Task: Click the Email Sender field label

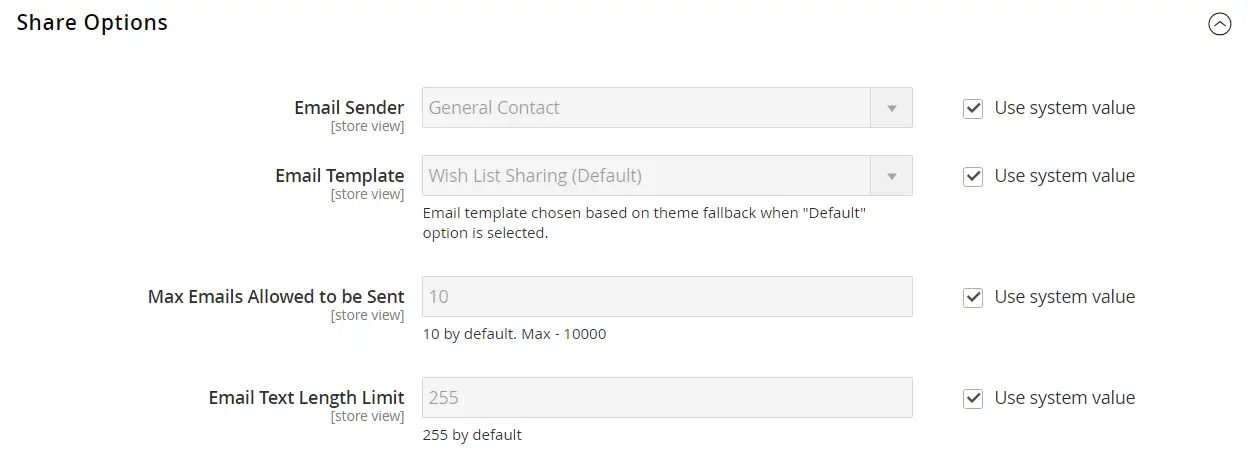Action: (349, 108)
